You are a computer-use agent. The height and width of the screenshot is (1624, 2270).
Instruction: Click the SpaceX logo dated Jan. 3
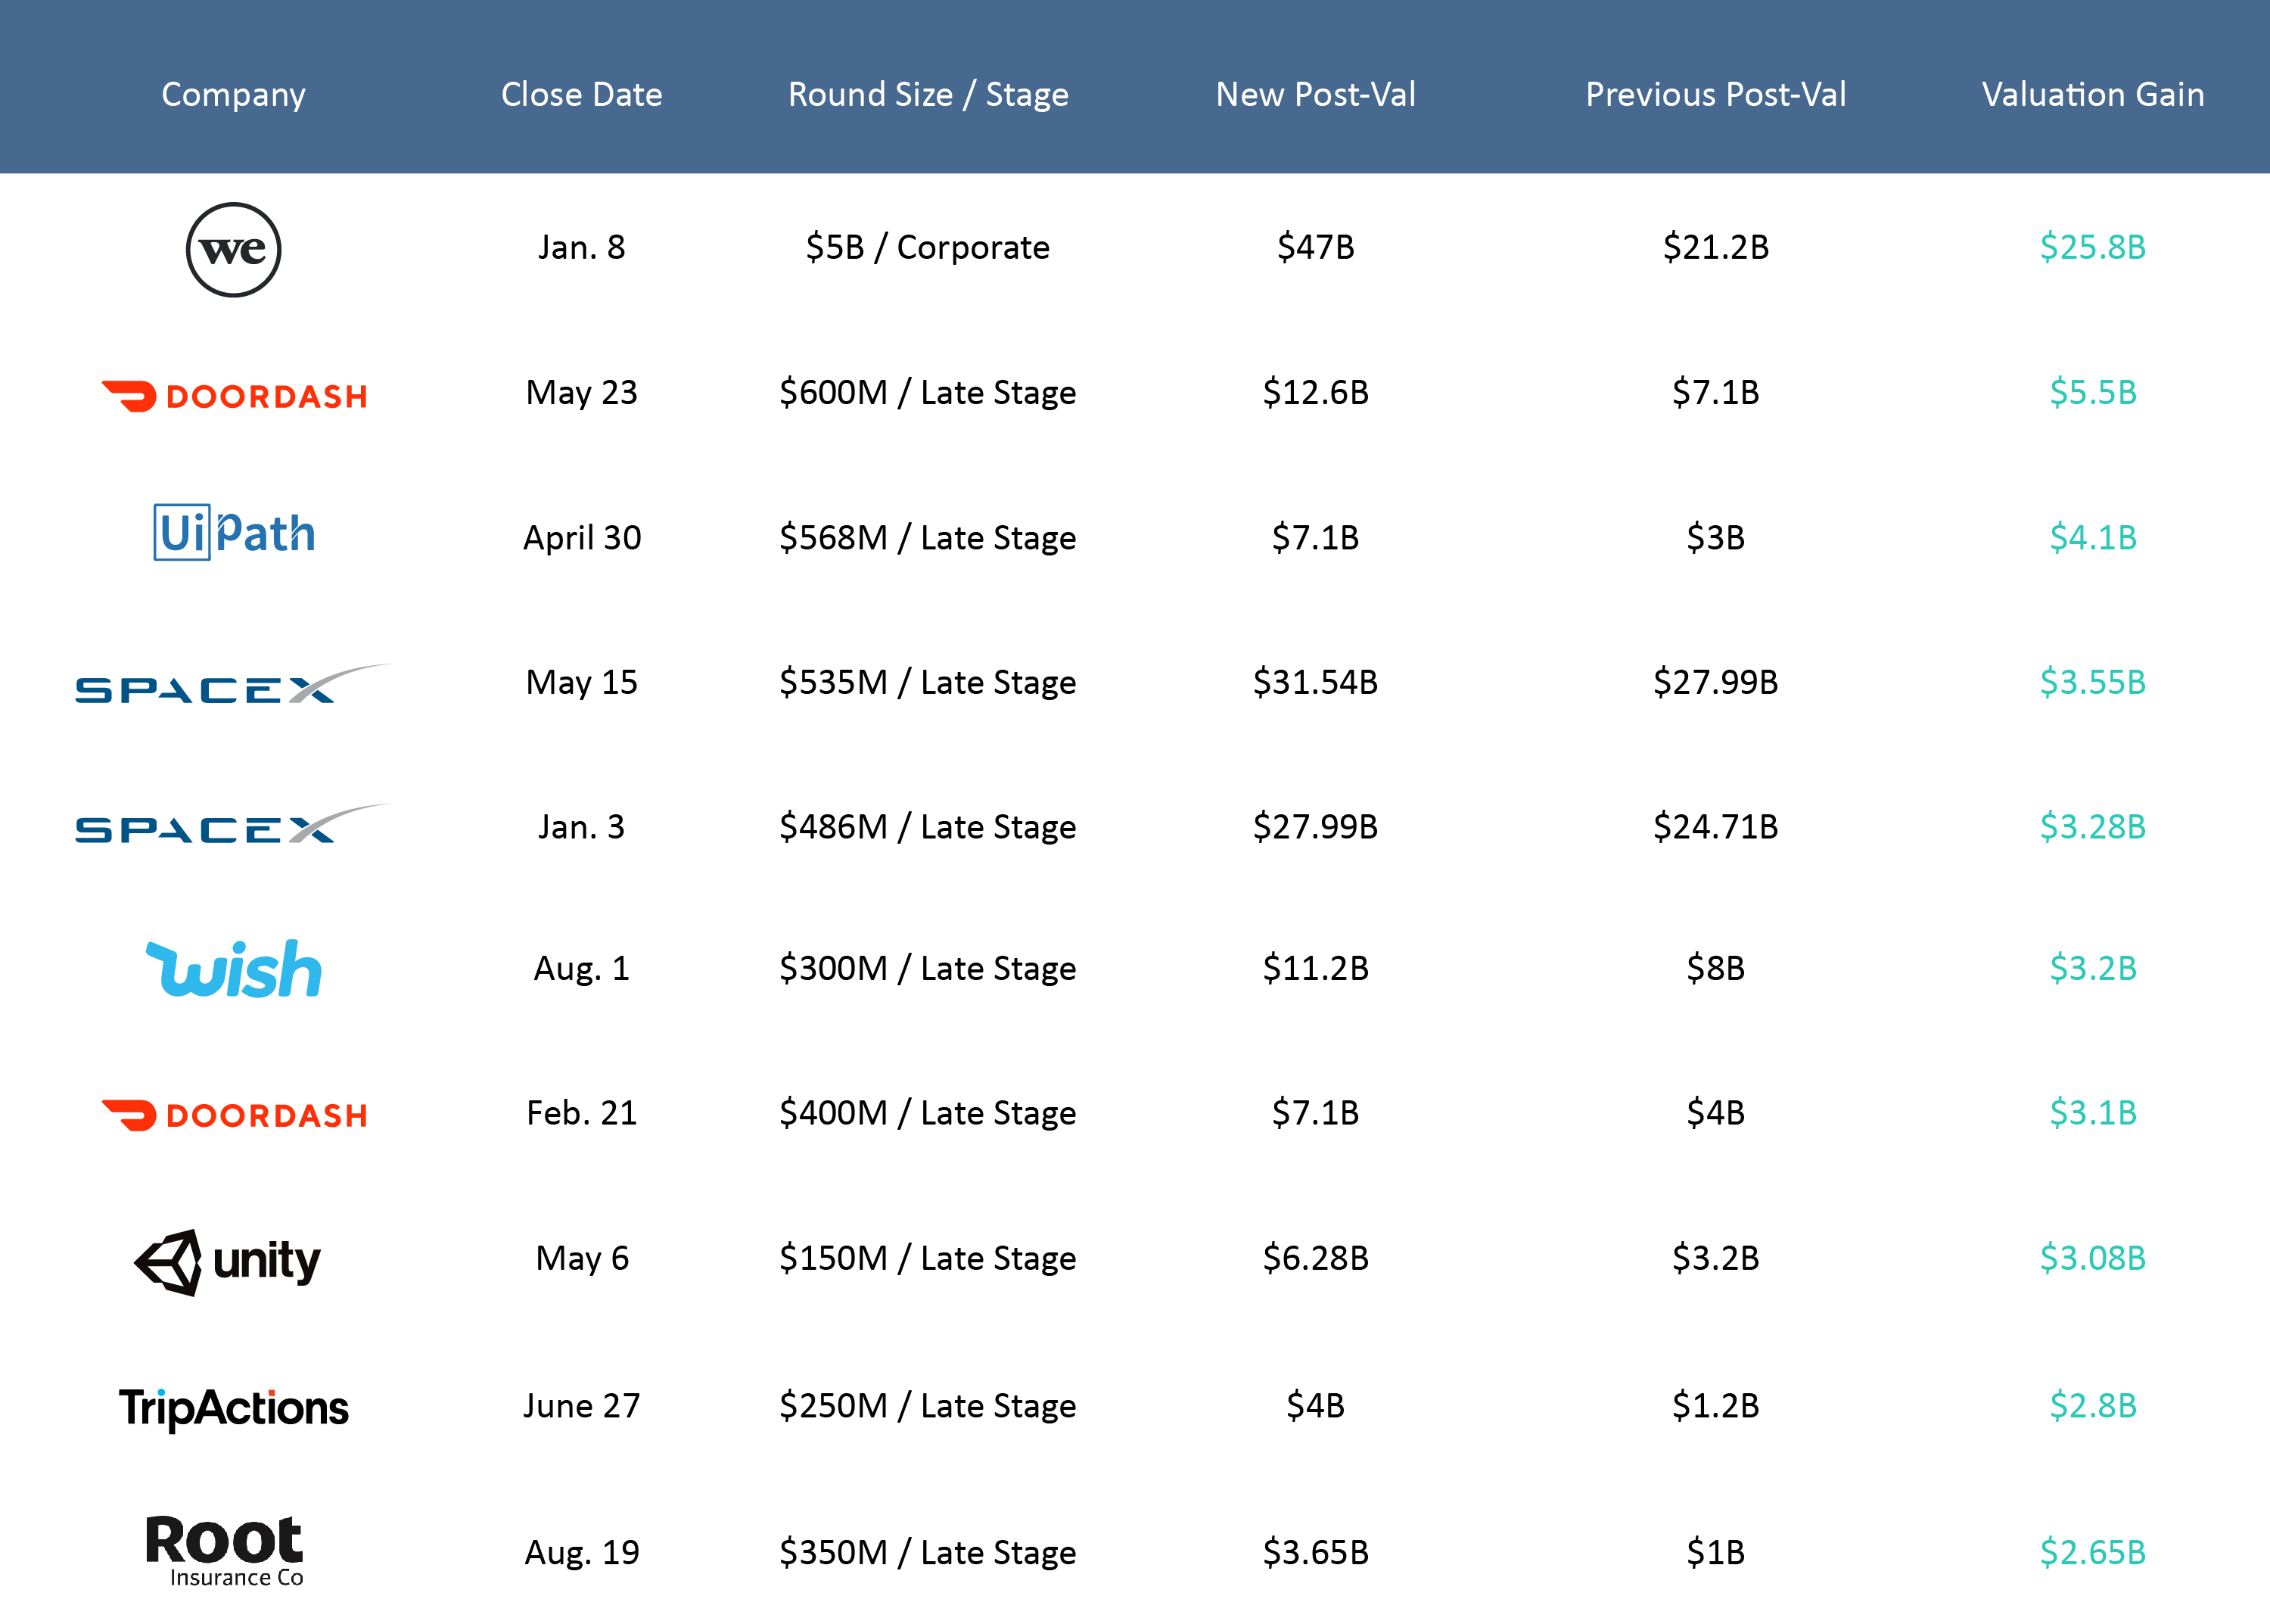[x=233, y=825]
